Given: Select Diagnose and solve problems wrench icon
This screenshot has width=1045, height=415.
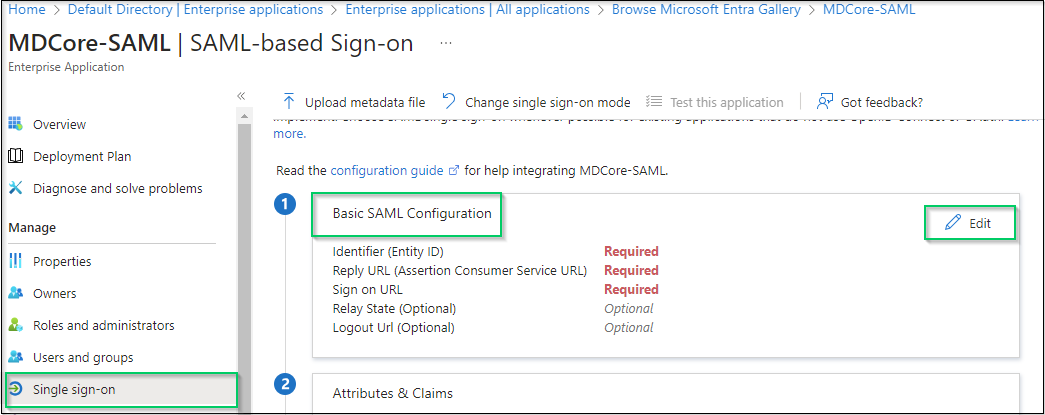Looking at the screenshot, I should [x=15, y=189].
